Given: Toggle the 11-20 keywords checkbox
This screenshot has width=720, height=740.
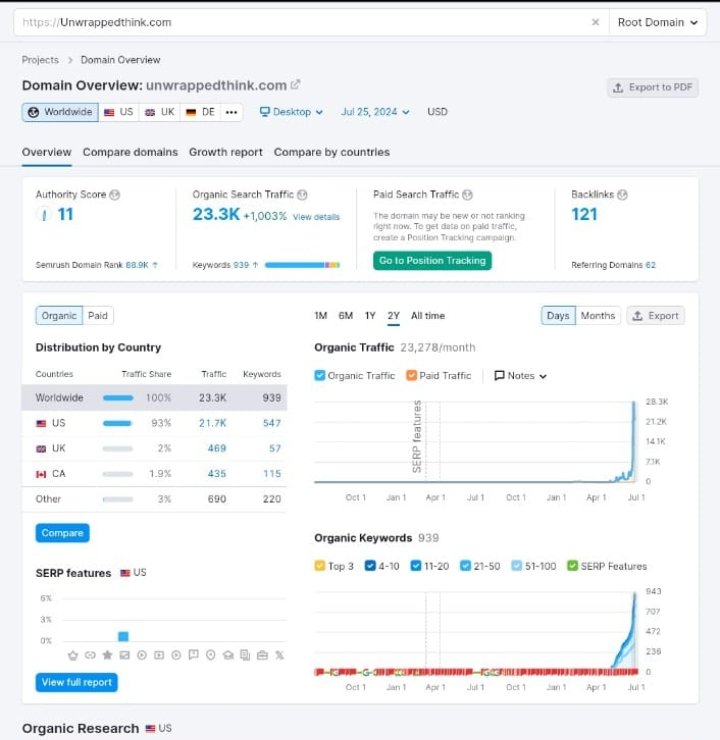Looking at the screenshot, I should pos(416,566).
